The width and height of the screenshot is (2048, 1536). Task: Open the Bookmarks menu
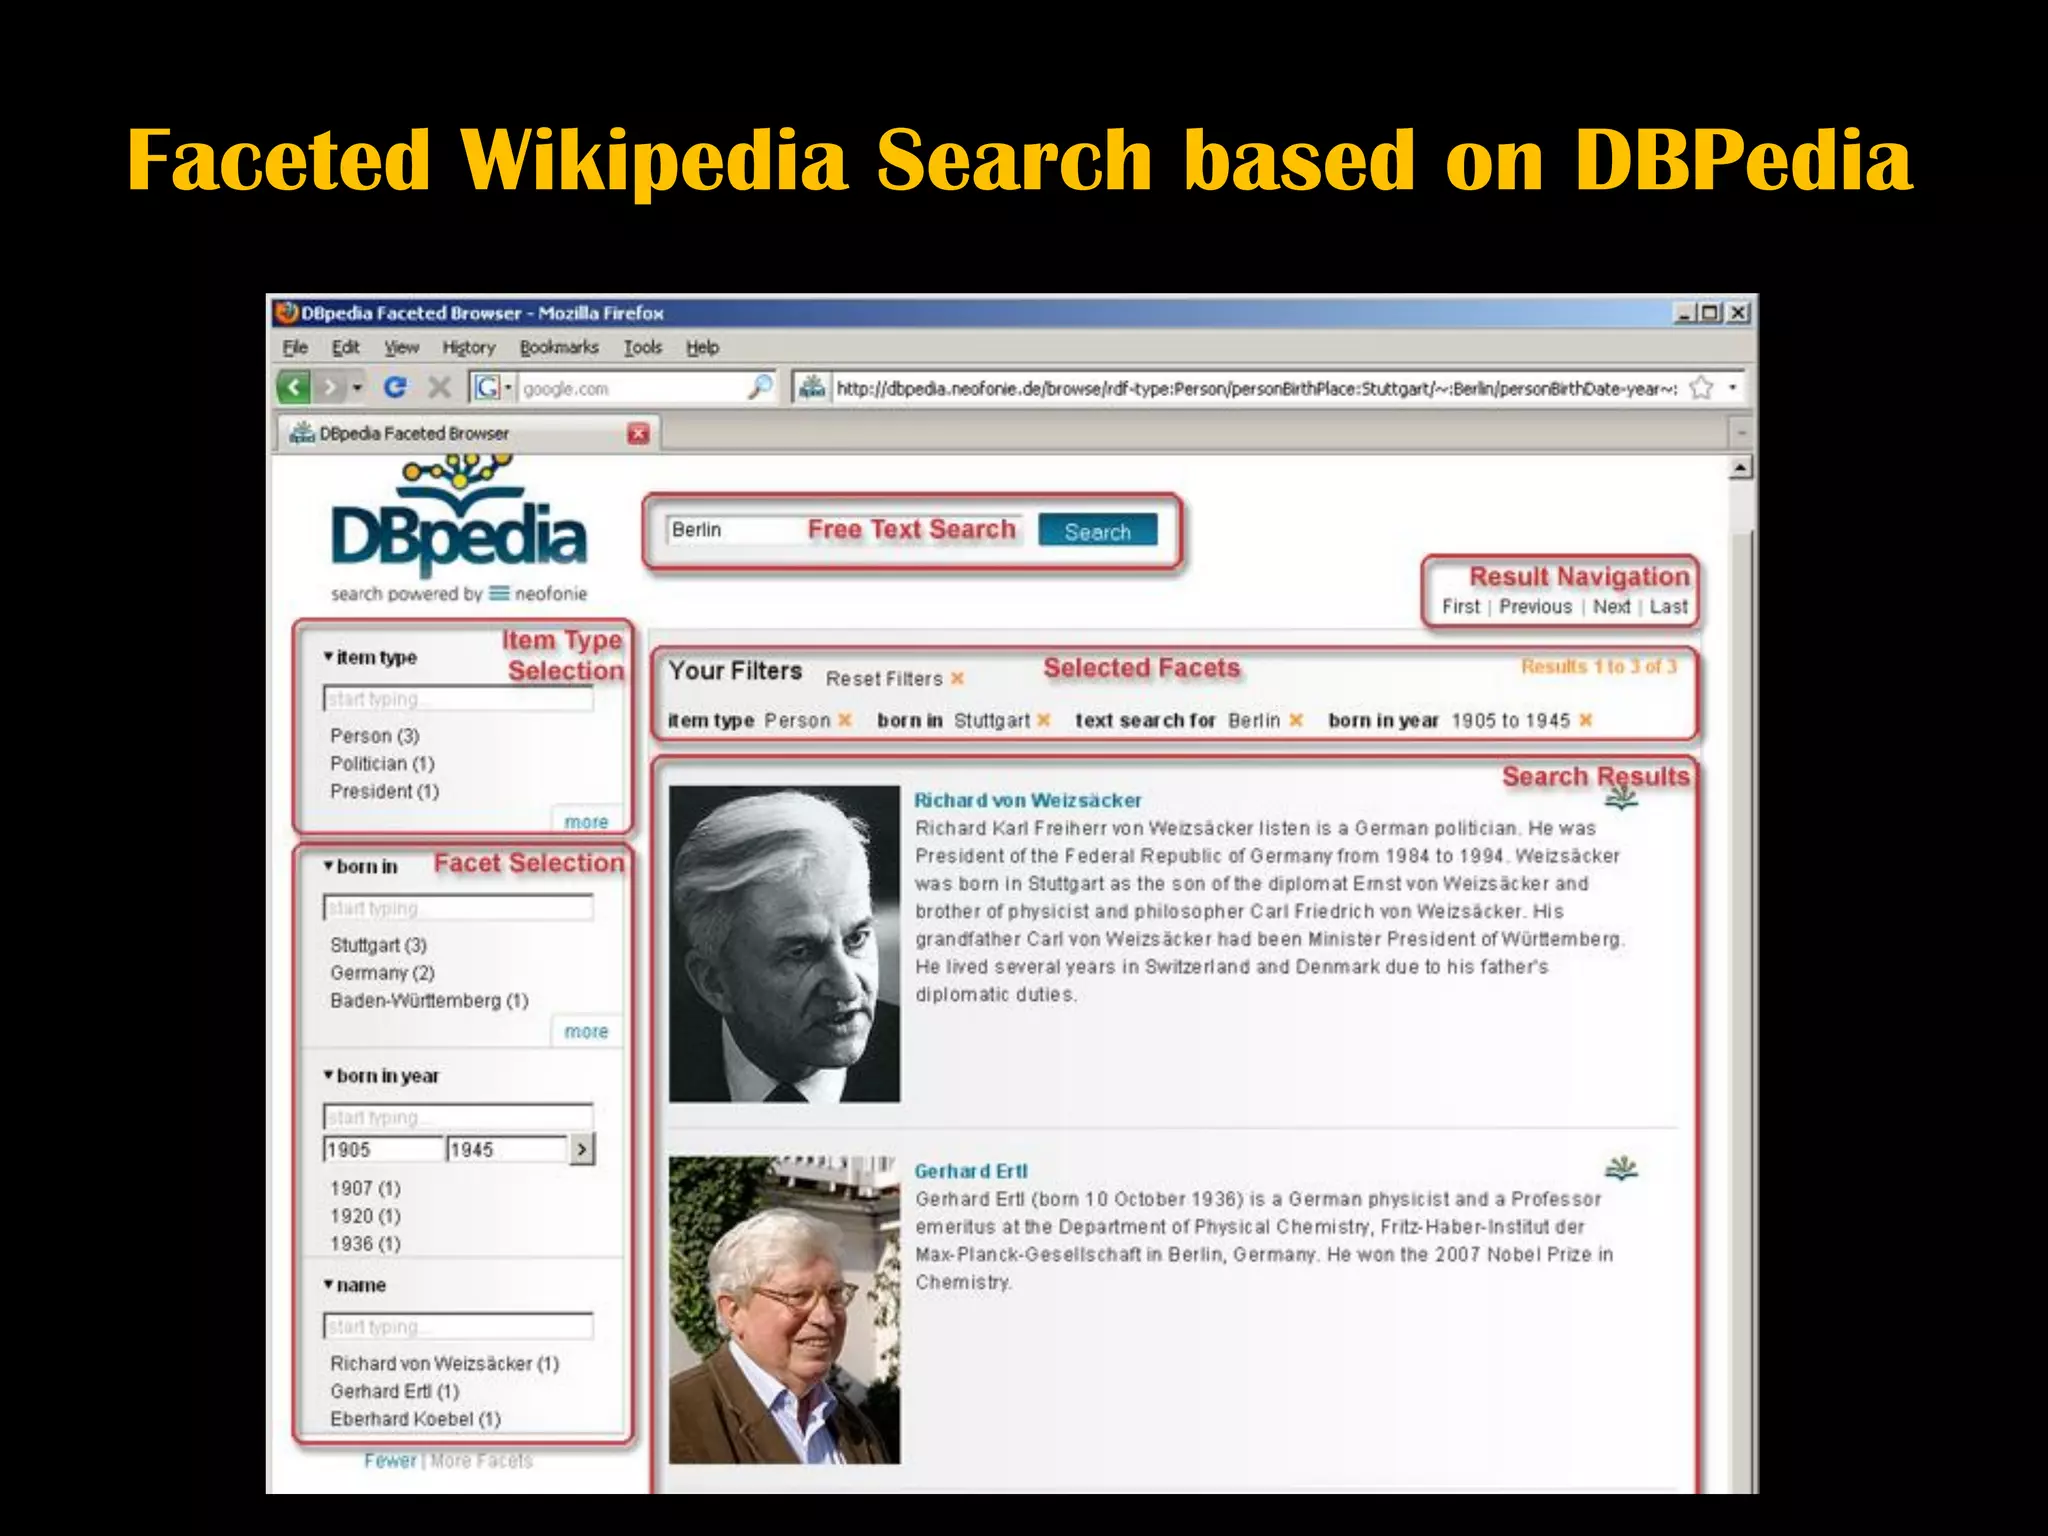(559, 347)
